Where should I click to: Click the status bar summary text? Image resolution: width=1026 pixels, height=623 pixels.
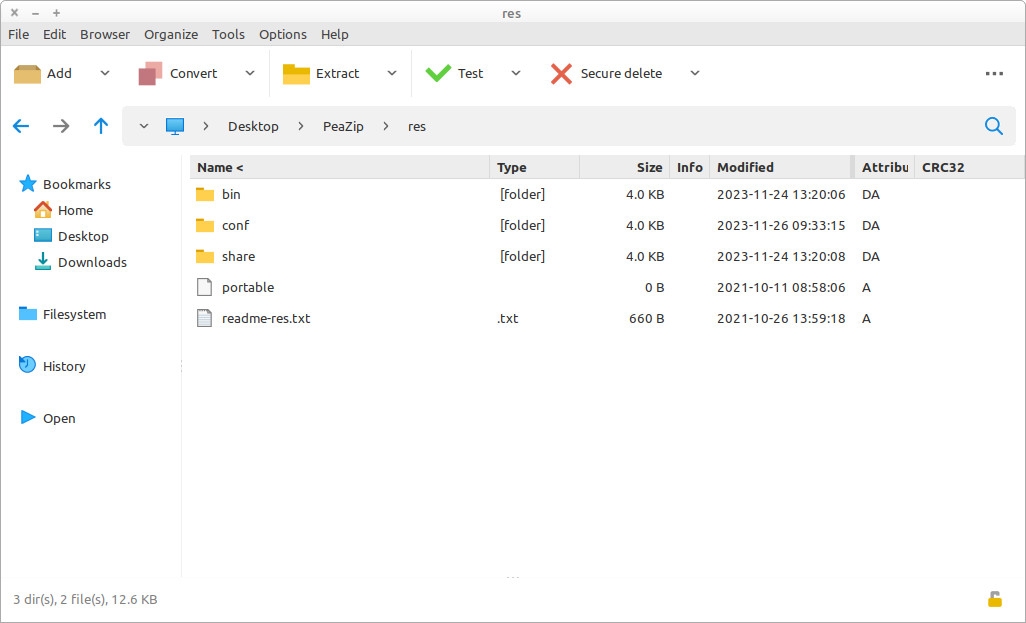point(85,599)
